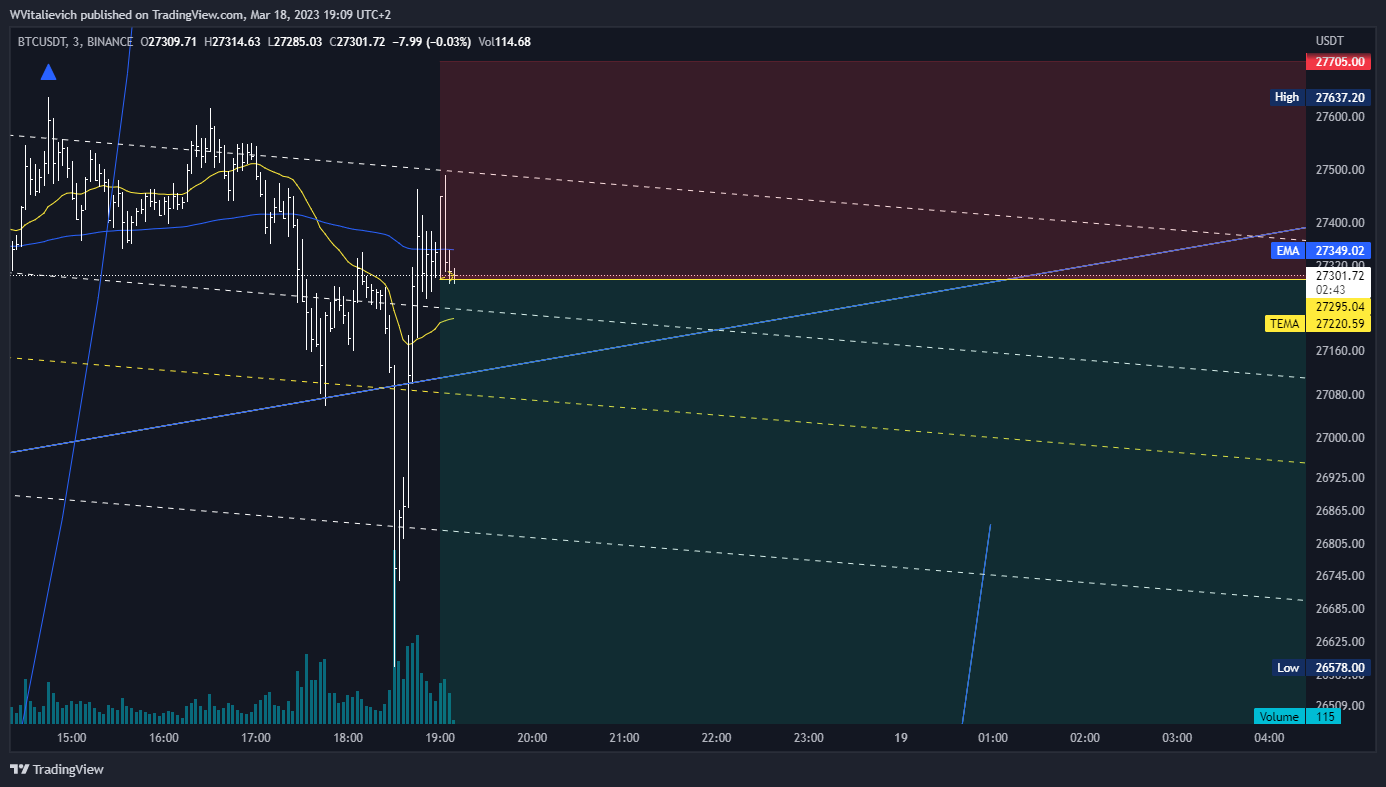This screenshot has width=1386, height=787.
Task: Click the 27160.00 price scale label
Action: tap(1340, 351)
